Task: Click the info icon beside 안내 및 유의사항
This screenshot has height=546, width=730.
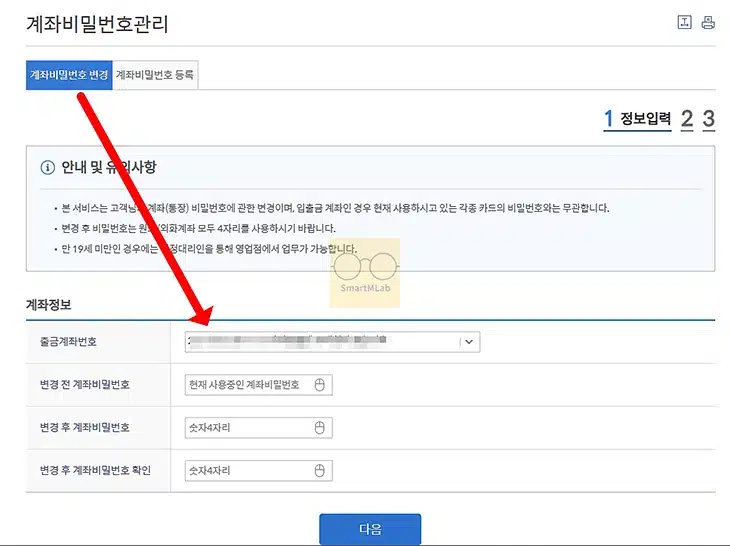Action: pos(46,168)
